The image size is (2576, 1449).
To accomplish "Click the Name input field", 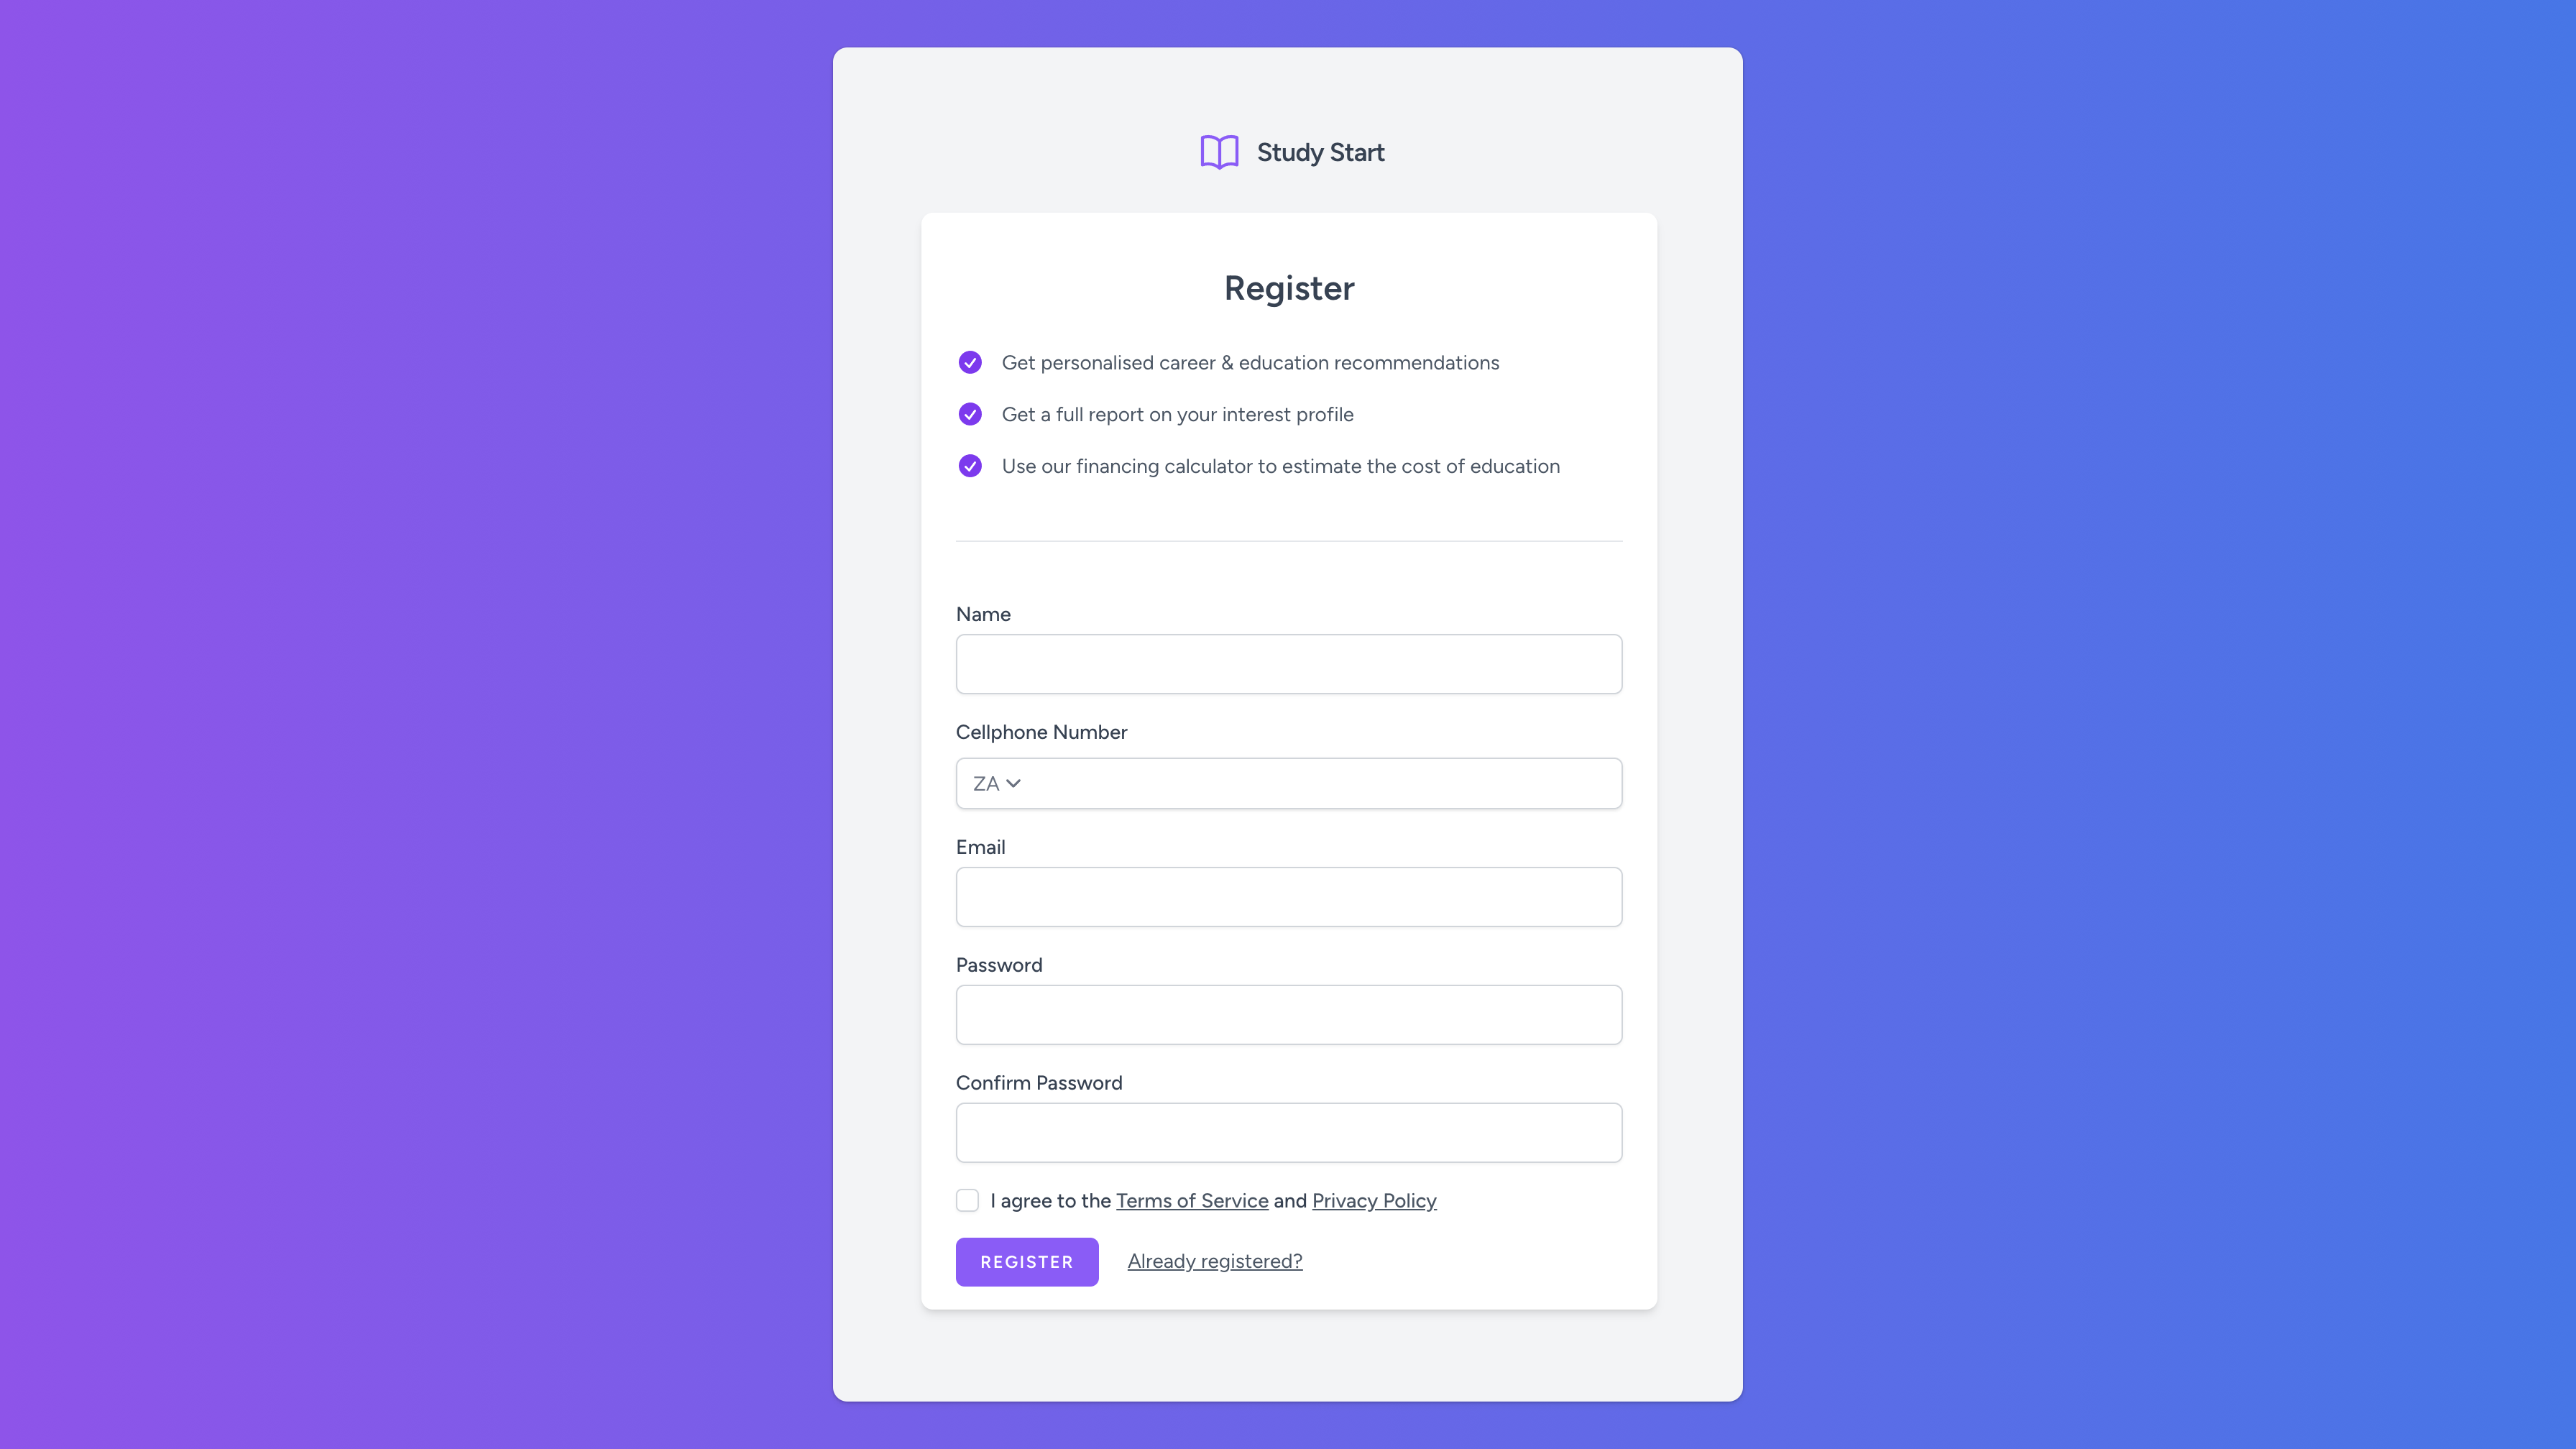I will pyautogui.click(x=1288, y=663).
